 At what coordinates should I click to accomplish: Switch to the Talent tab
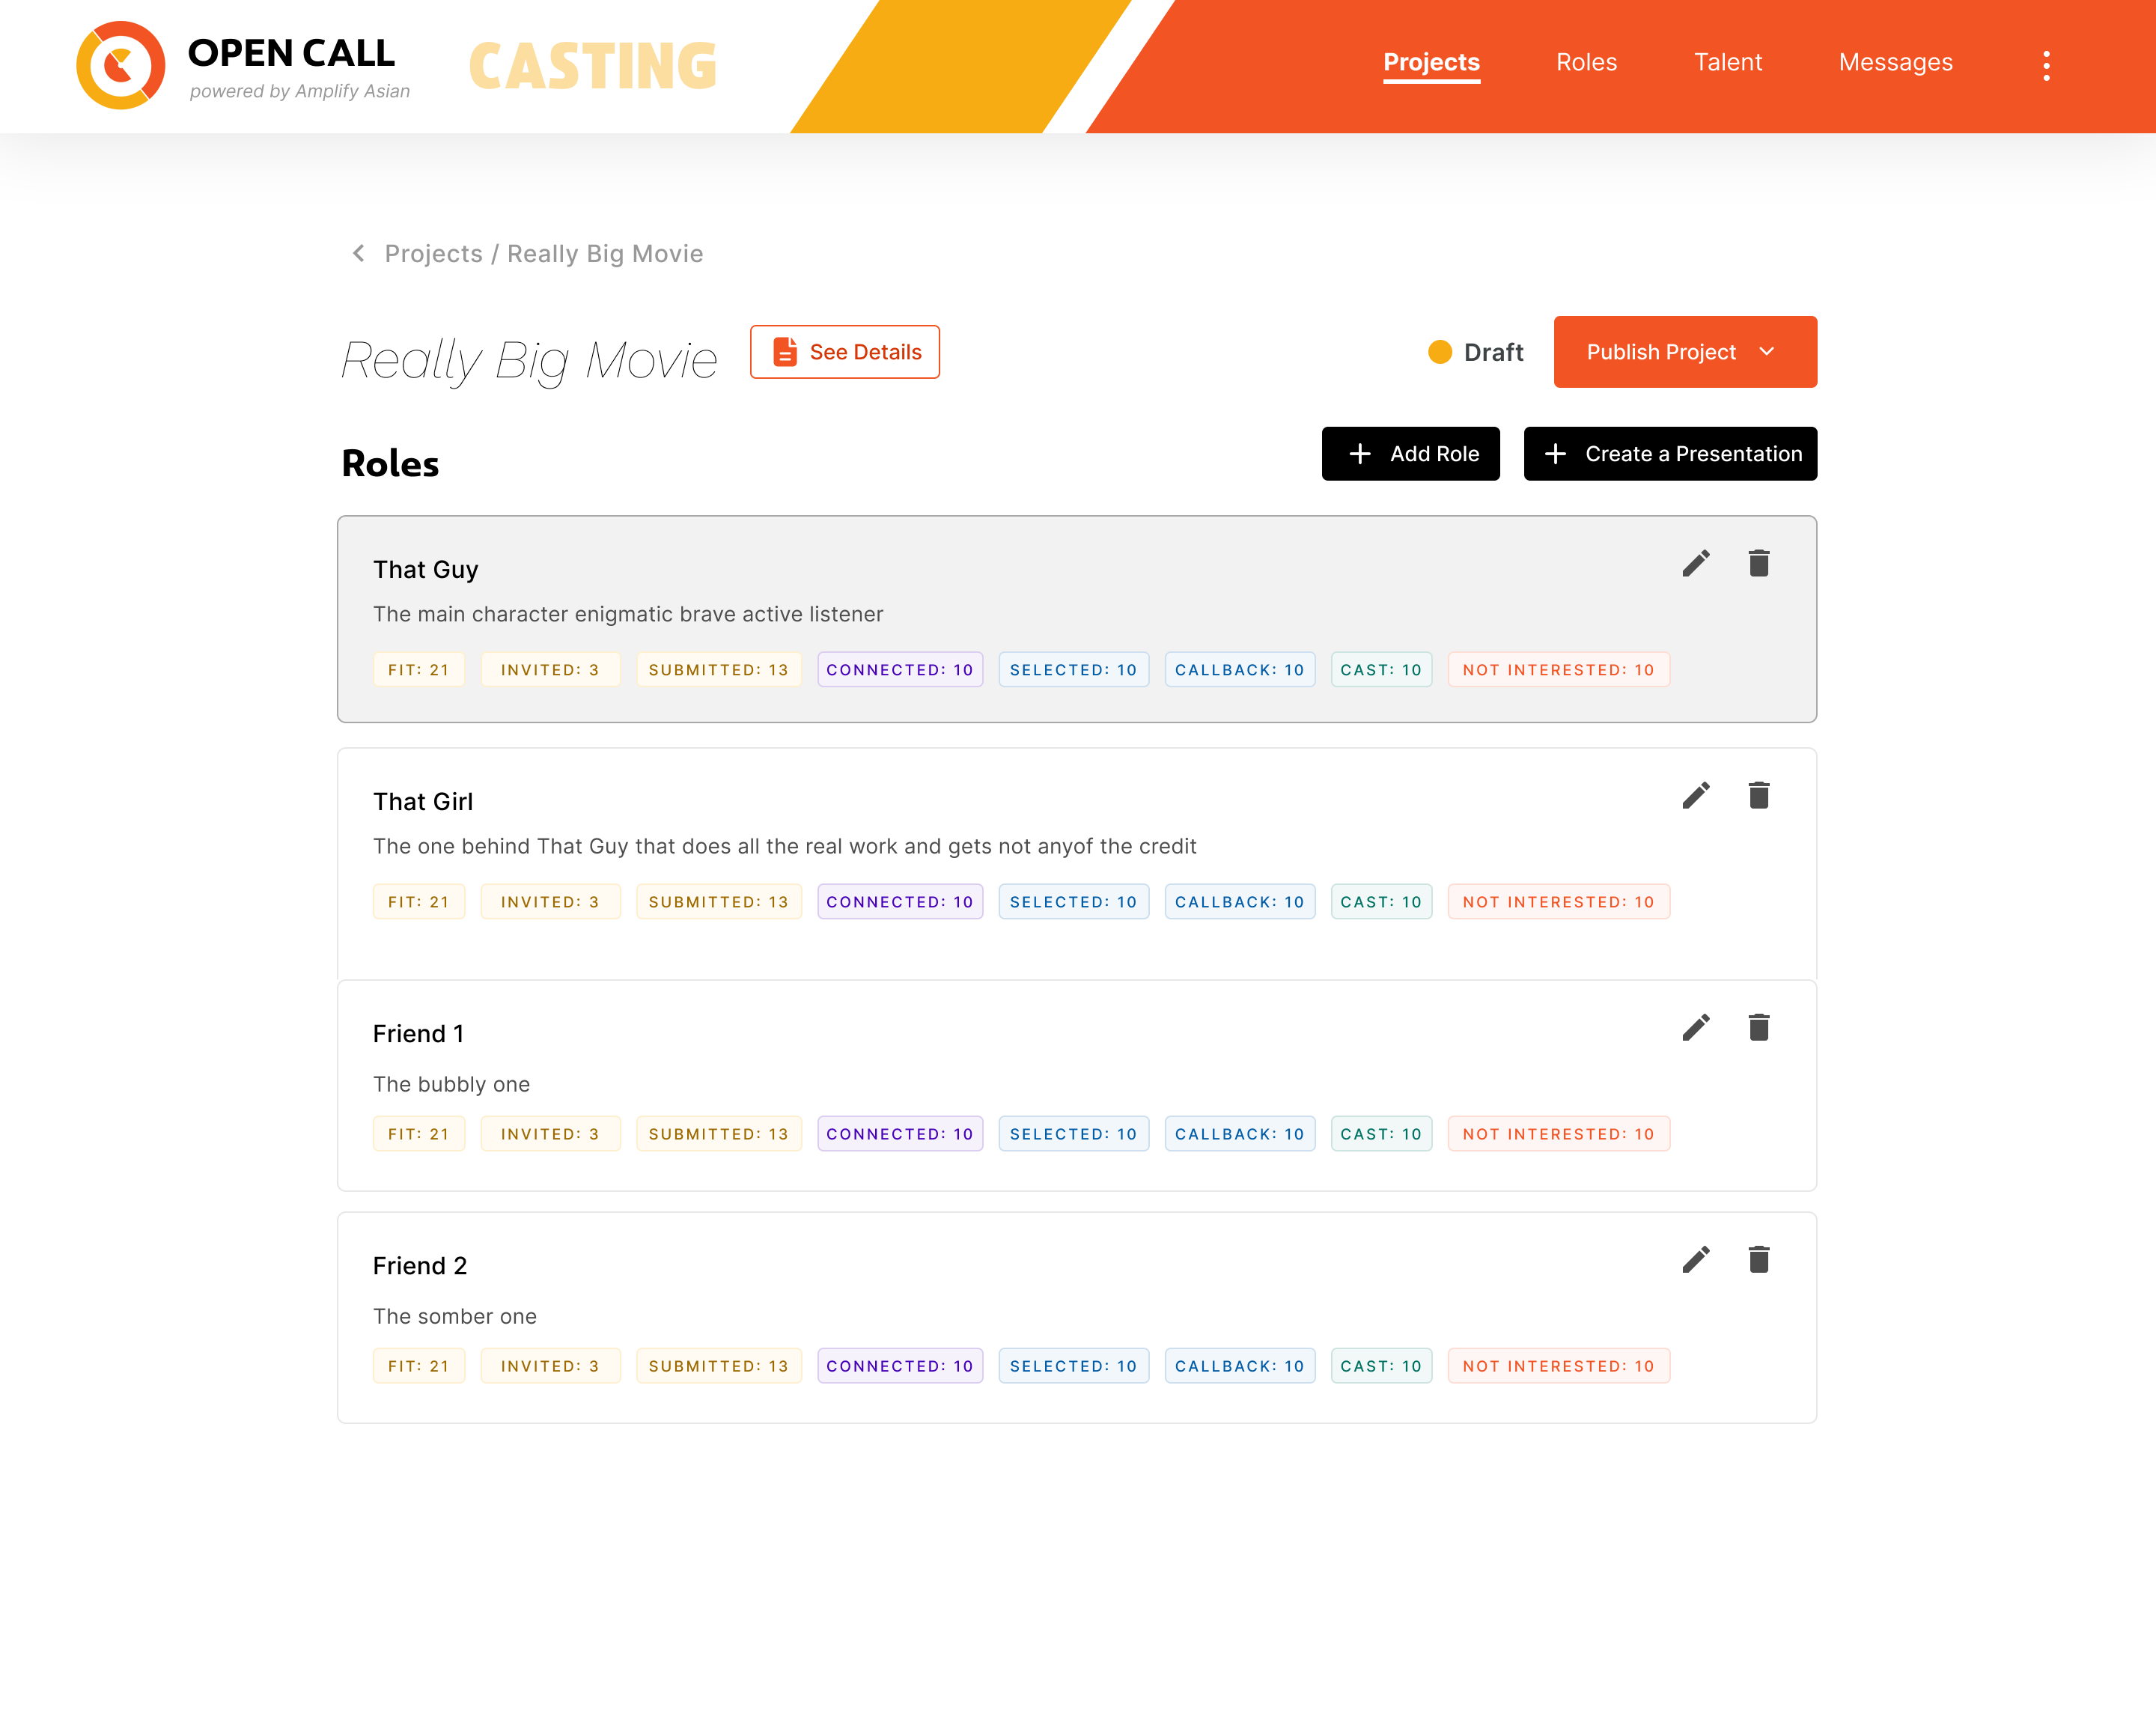[1727, 63]
